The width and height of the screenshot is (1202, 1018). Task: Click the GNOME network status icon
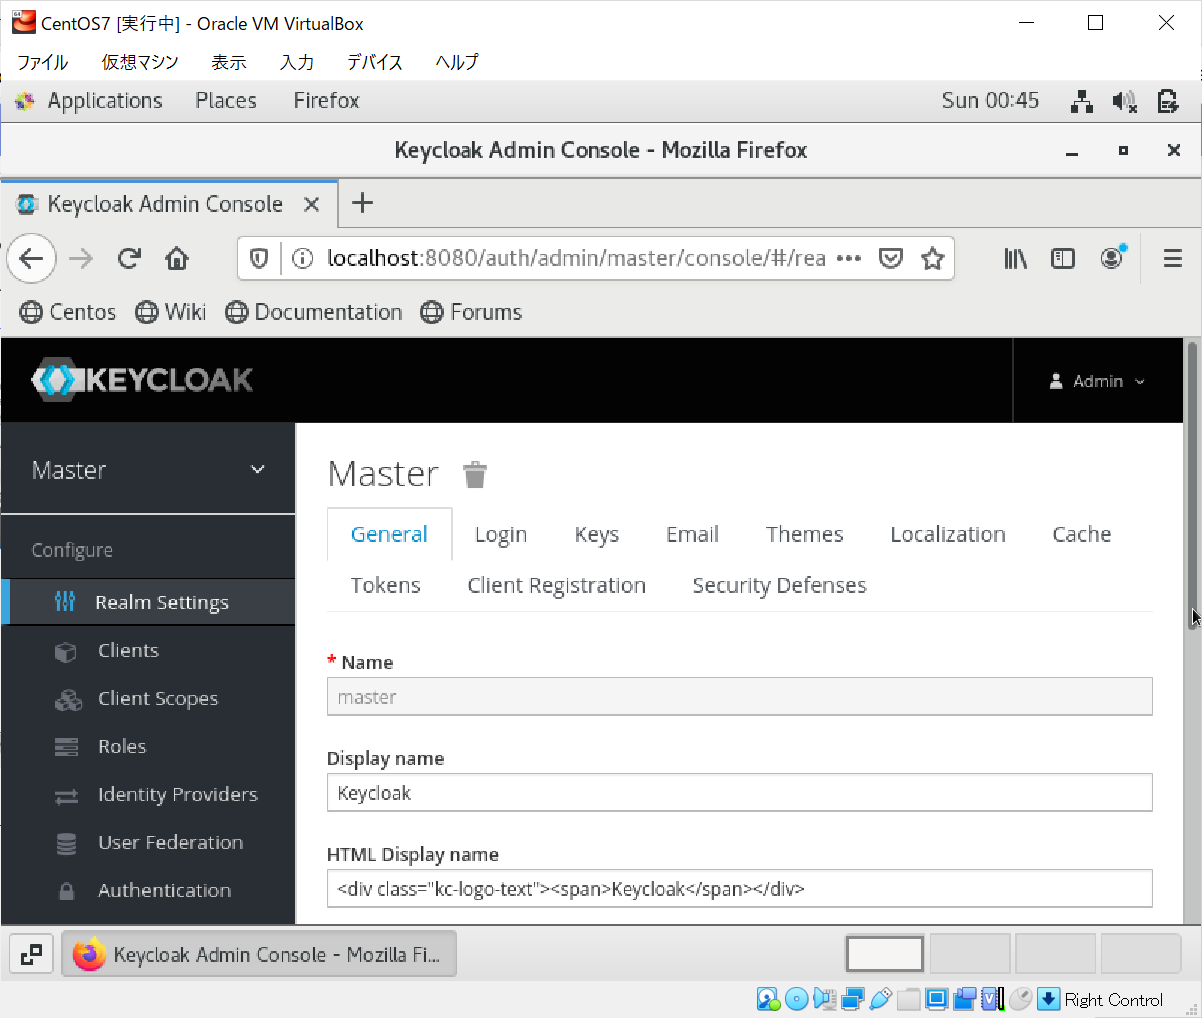1081,101
